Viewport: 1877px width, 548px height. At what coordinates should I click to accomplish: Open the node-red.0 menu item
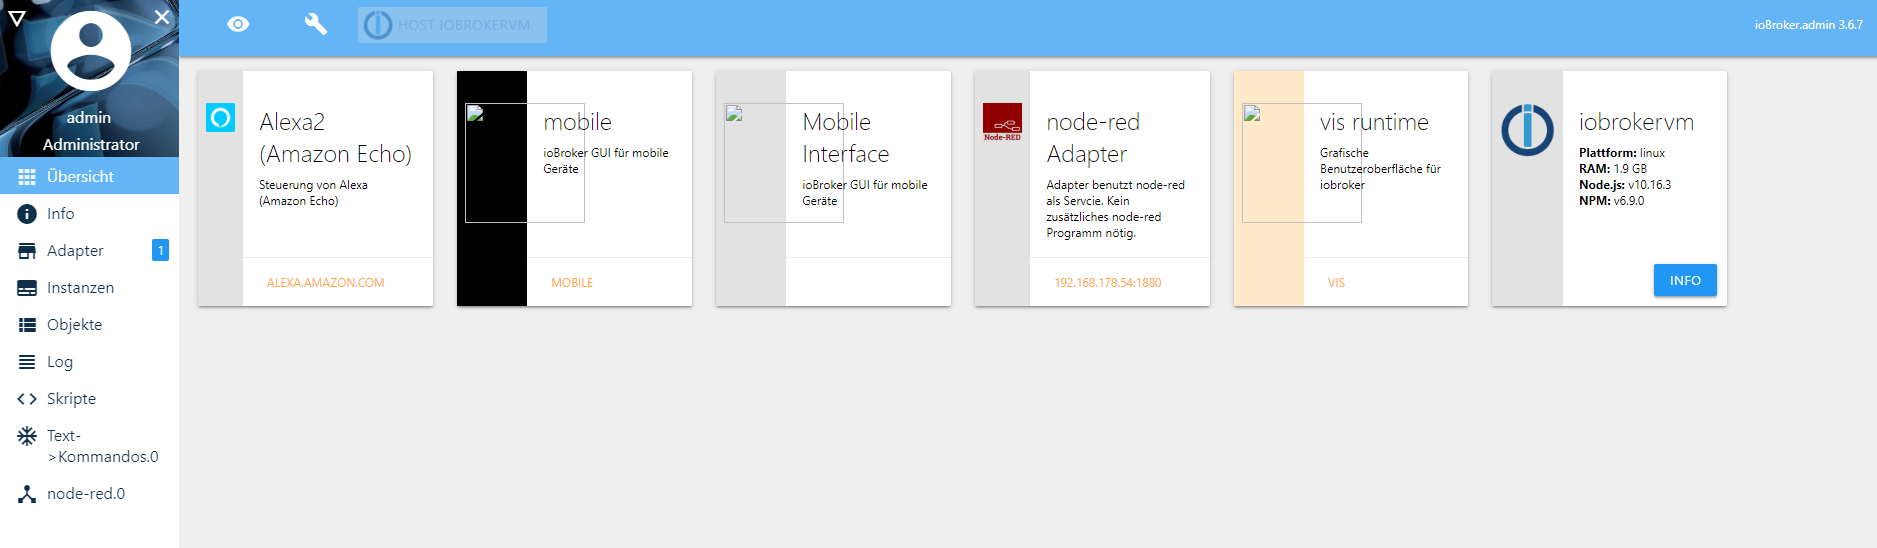pos(89,493)
